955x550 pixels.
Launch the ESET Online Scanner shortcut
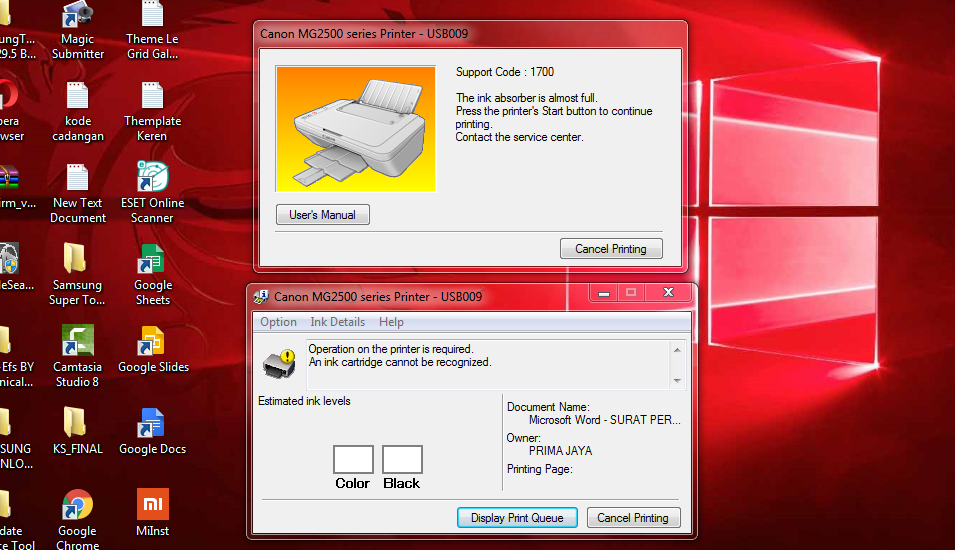(152, 192)
